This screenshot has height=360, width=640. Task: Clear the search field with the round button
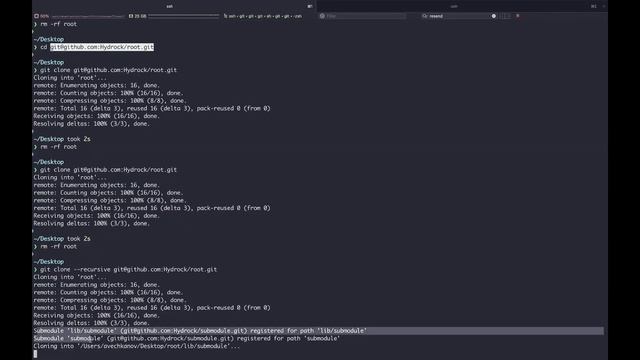click(493, 16)
